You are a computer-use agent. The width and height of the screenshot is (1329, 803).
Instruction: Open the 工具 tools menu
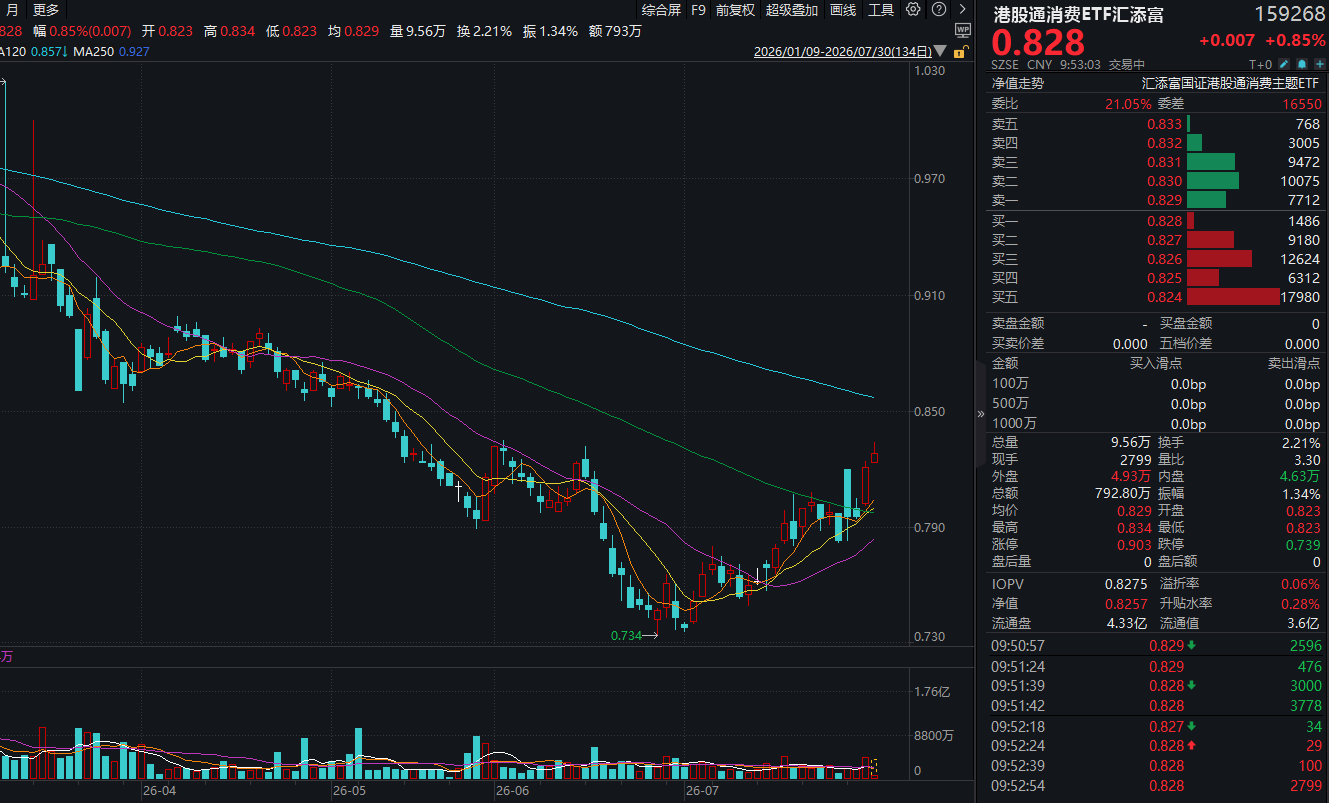(881, 10)
